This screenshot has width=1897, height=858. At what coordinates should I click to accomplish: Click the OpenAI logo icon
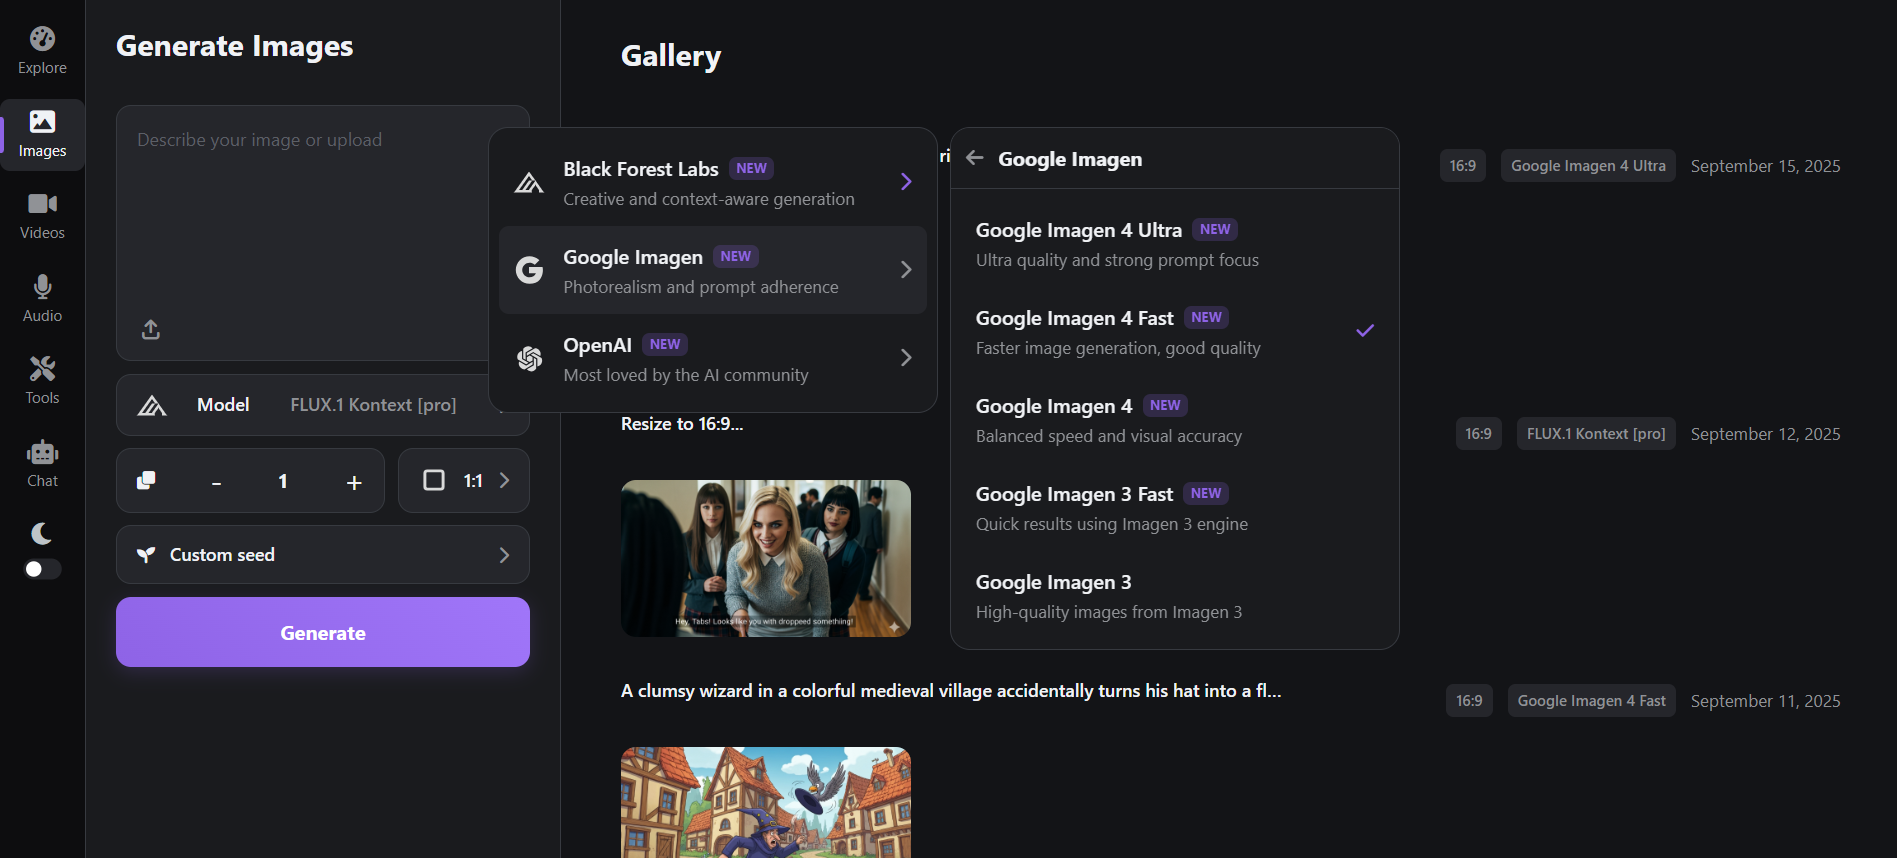(x=529, y=358)
